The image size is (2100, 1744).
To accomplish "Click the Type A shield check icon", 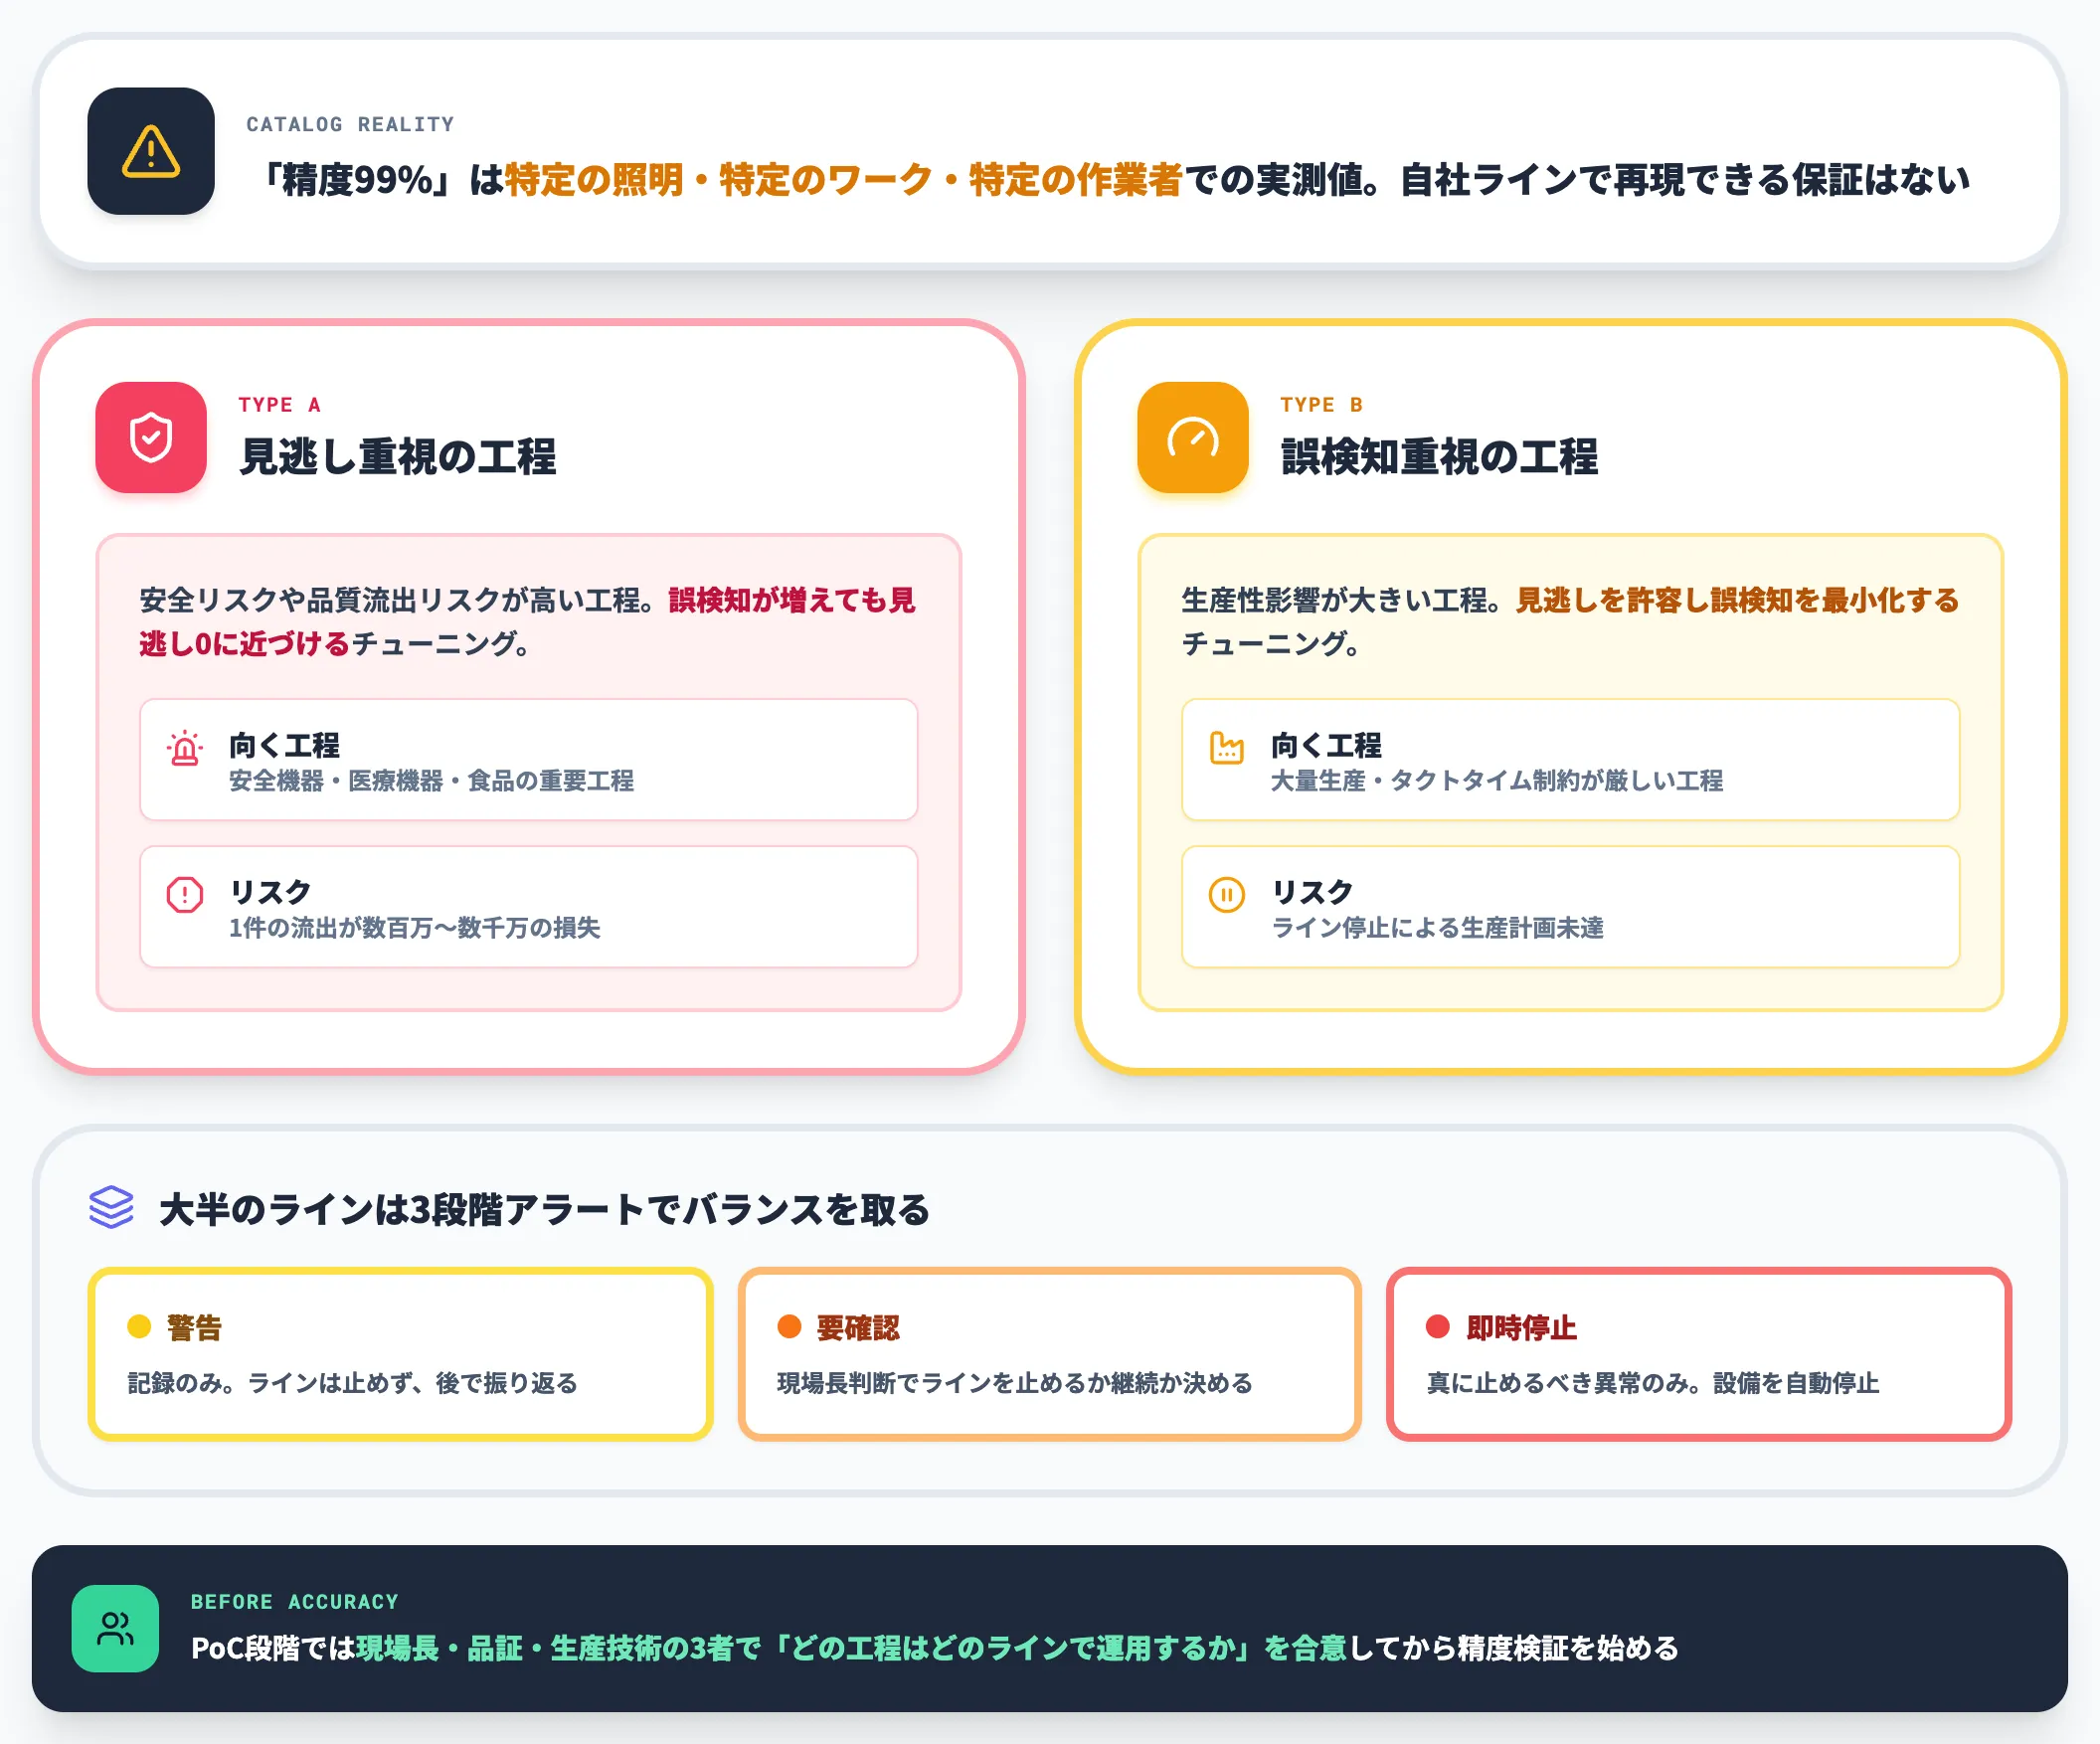I will tap(151, 437).
